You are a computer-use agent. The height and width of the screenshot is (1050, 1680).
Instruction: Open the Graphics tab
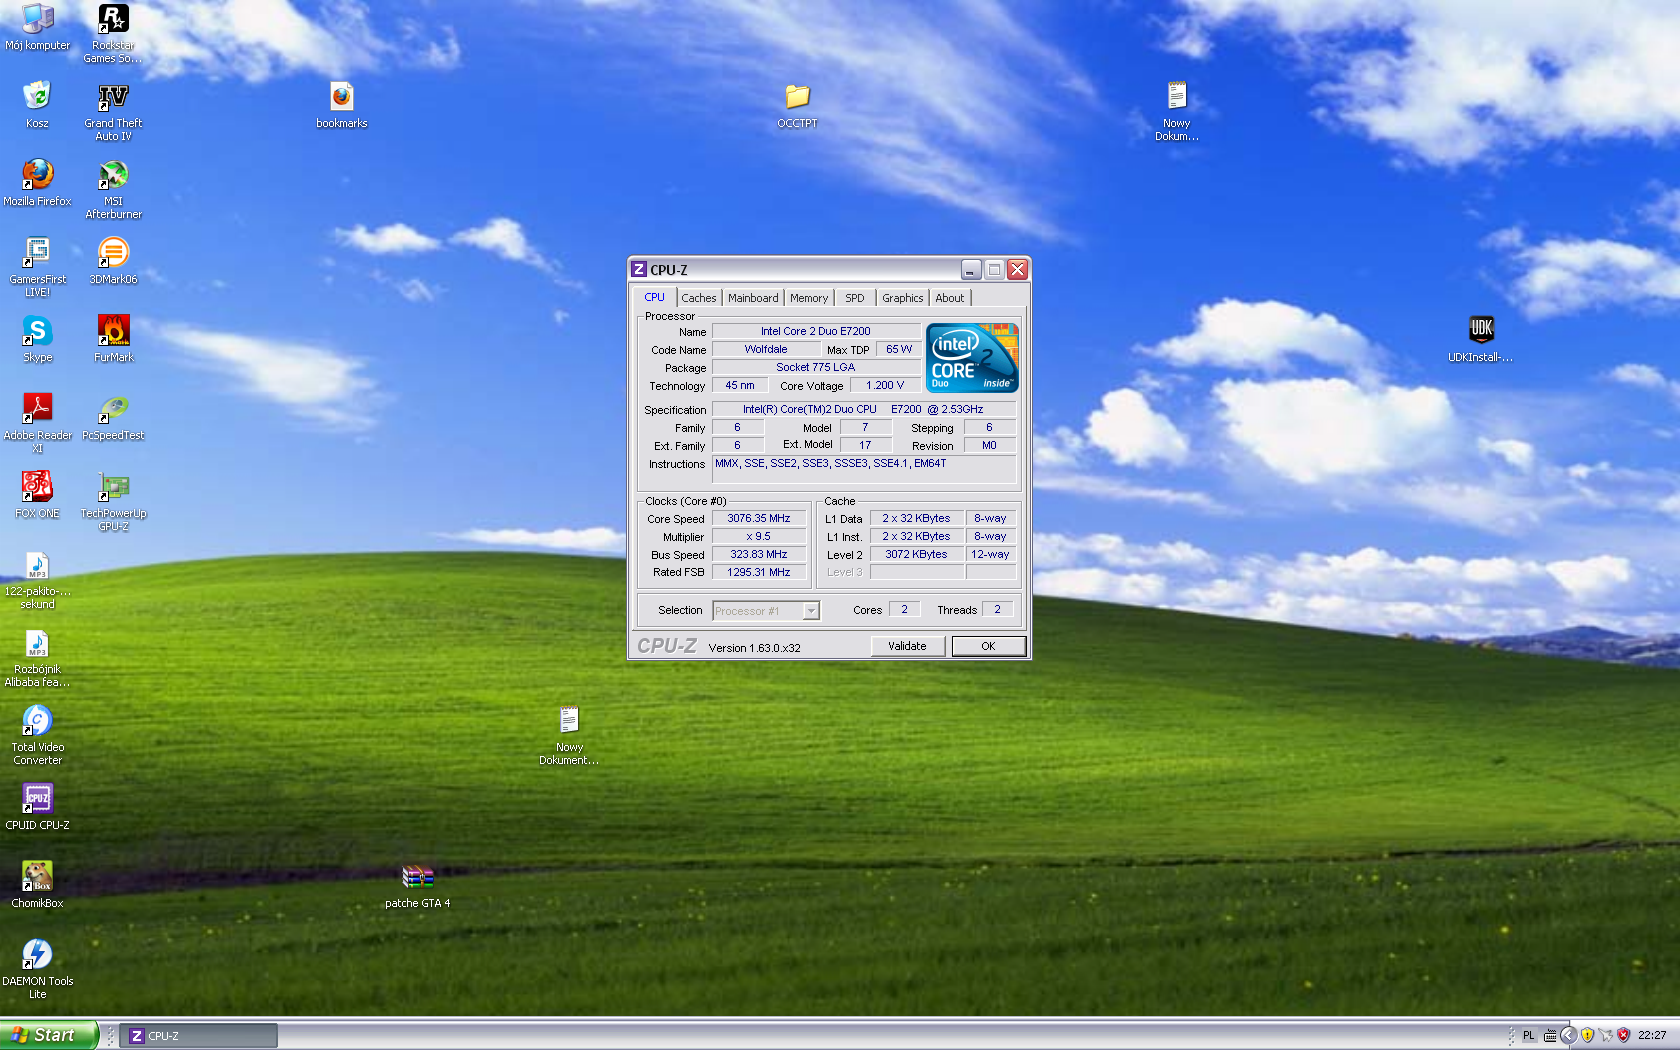coord(903,298)
